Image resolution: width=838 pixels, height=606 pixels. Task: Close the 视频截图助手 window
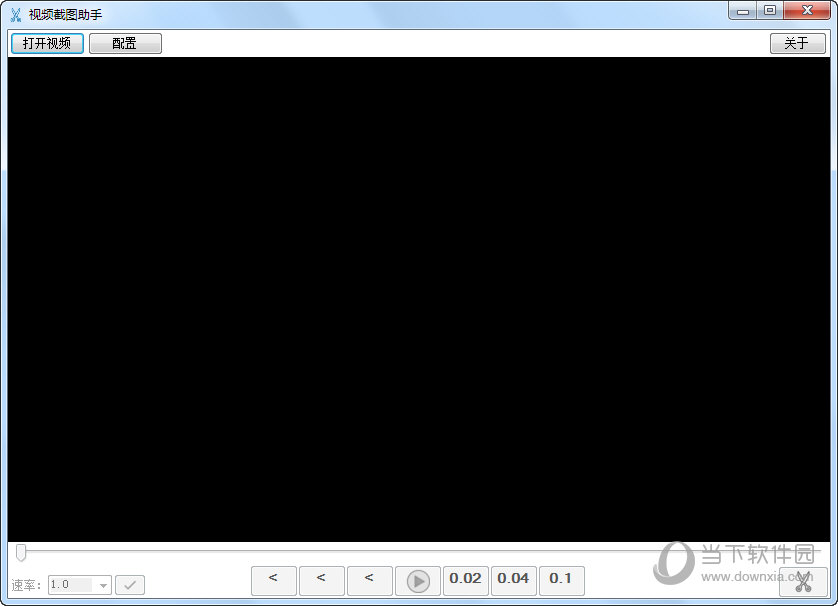coord(807,11)
